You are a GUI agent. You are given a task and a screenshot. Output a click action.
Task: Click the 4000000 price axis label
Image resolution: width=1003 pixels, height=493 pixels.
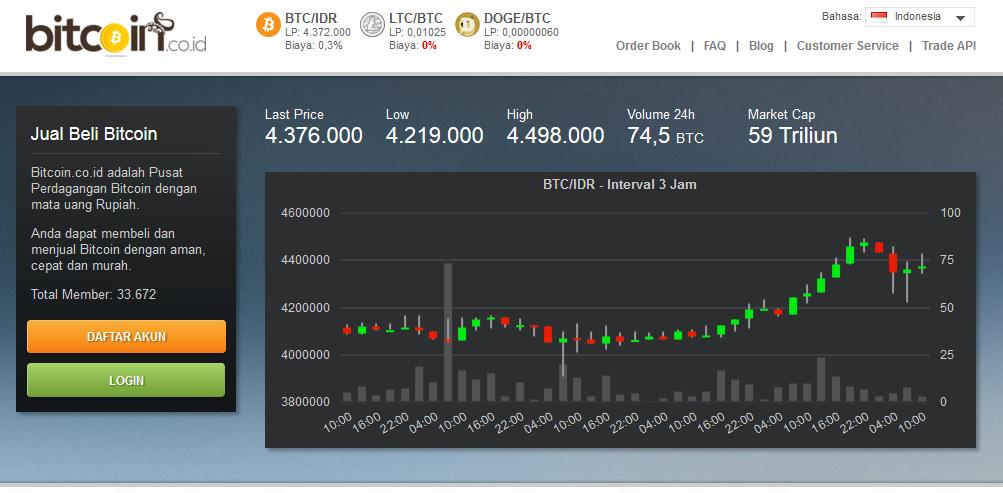pyautogui.click(x=305, y=355)
